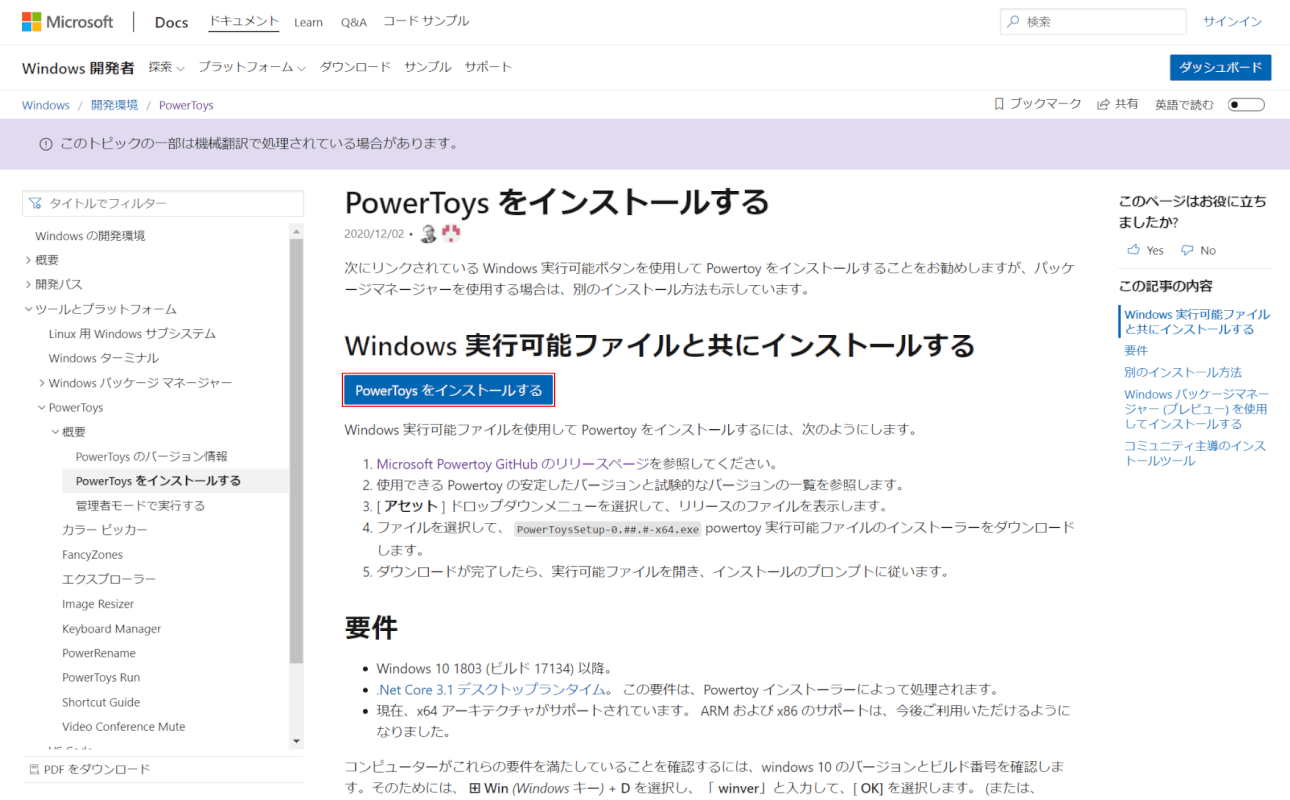Click the Microsoft logo in the header
1290x800 pixels.
[x=67, y=22]
